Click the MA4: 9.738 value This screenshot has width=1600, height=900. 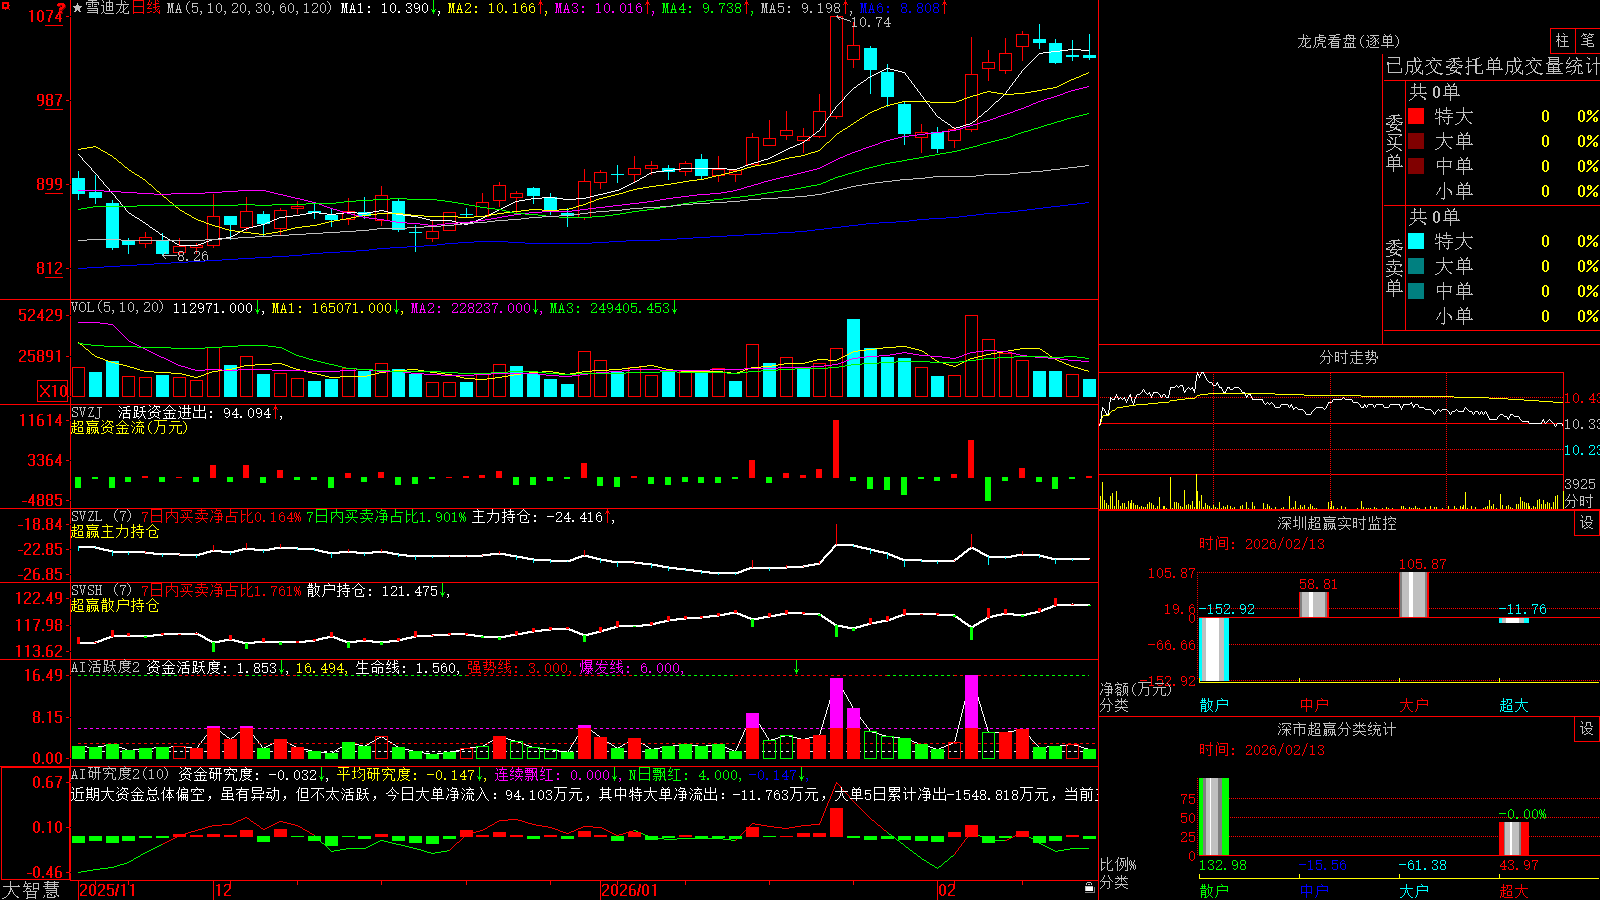point(702,8)
